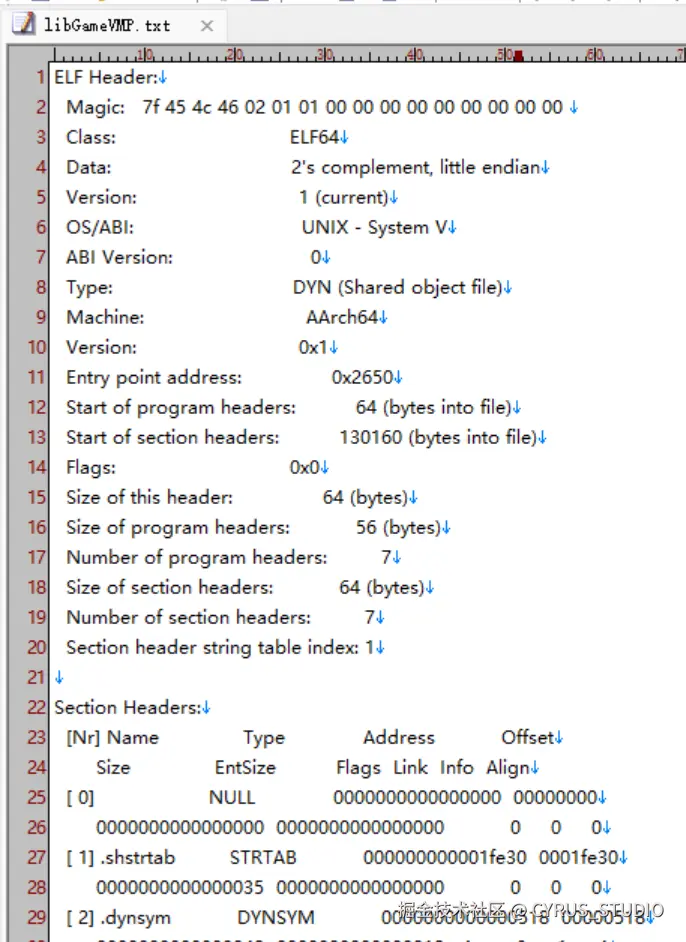
Task: Click the 'ELF64' class value
Action: 314,137
